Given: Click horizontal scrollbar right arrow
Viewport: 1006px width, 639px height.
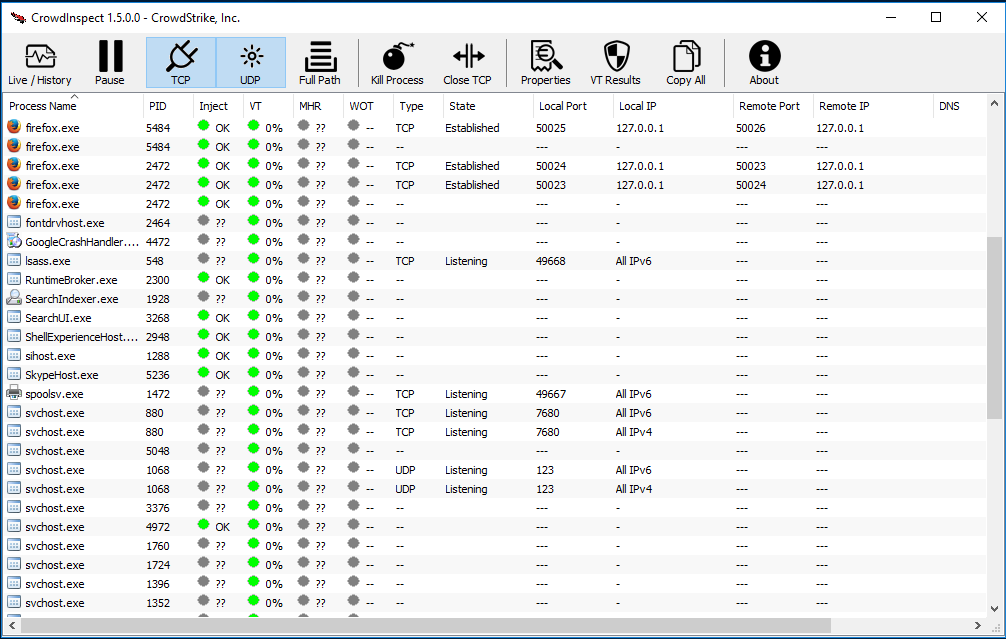Looking at the screenshot, I should (978, 625).
